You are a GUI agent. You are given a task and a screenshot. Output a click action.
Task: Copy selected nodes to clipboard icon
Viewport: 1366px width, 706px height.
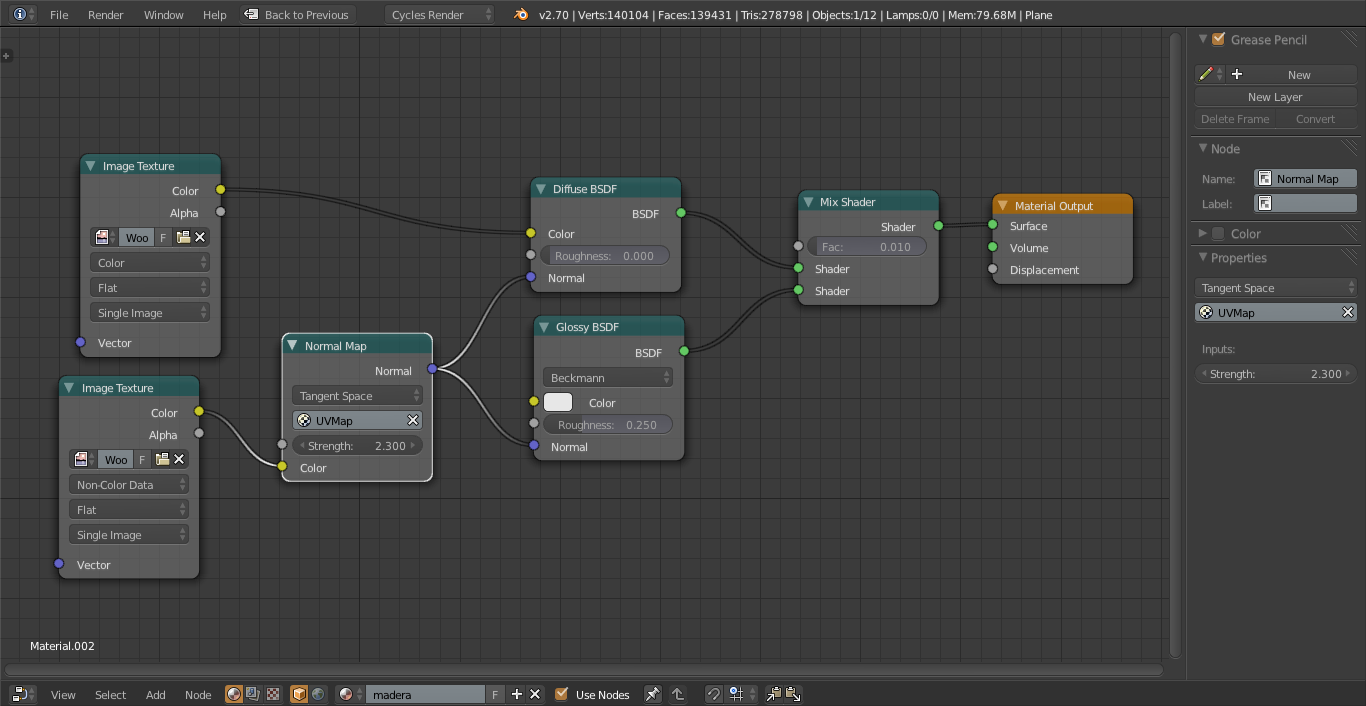tap(773, 694)
